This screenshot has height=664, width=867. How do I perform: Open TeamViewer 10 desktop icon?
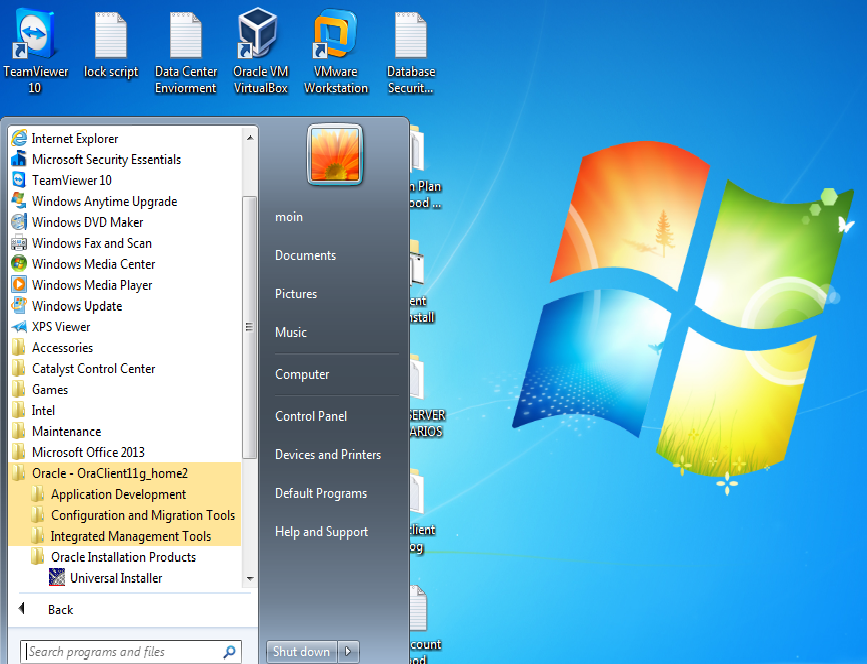point(36,40)
